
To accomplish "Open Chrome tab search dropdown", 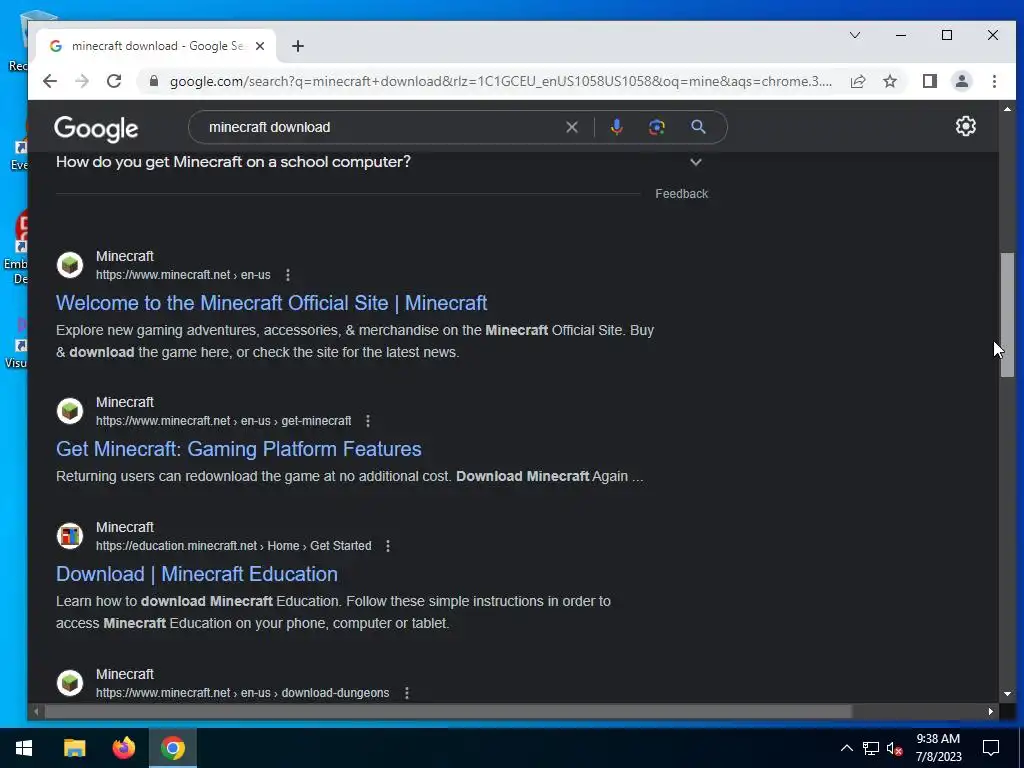I will pyautogui.click(x=855, y=35).
